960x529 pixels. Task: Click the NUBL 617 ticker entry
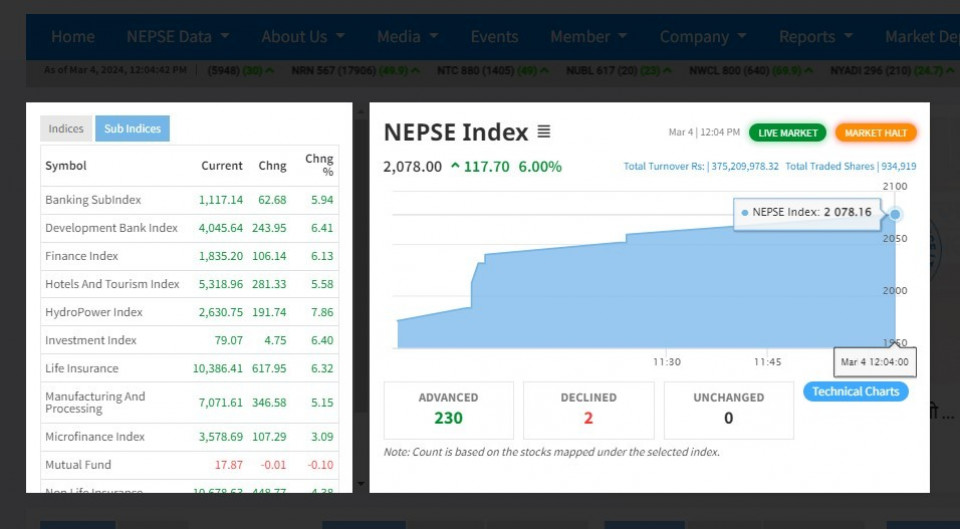pyautogui.click(x=618, y=71)
